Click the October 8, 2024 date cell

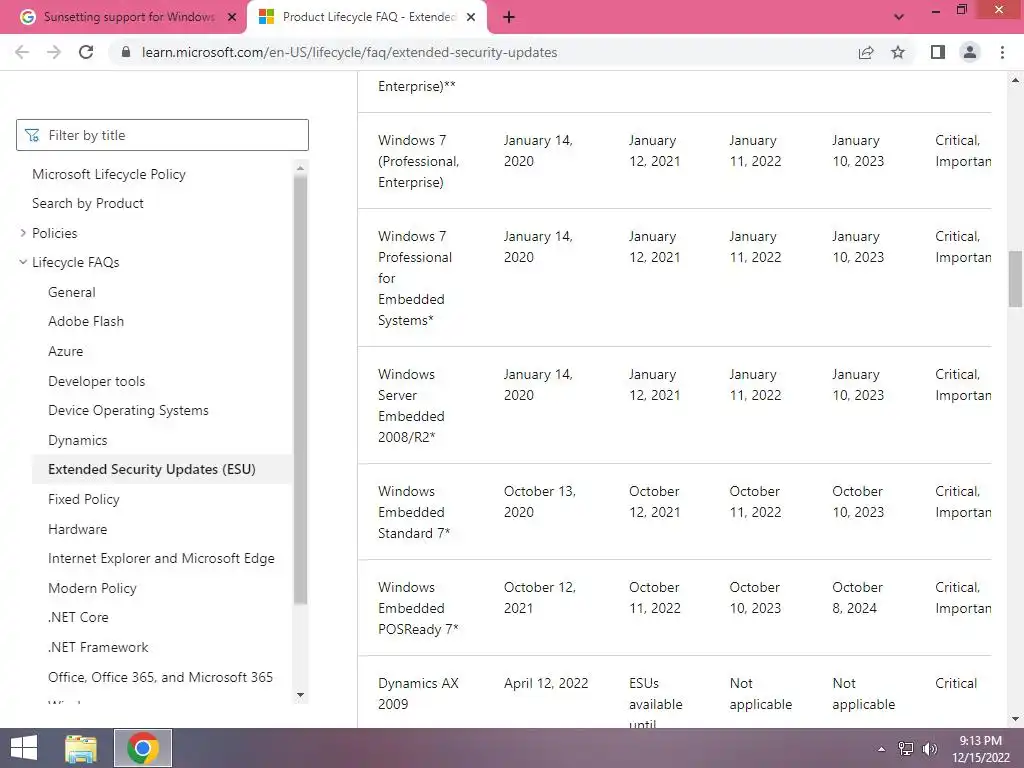857,598
